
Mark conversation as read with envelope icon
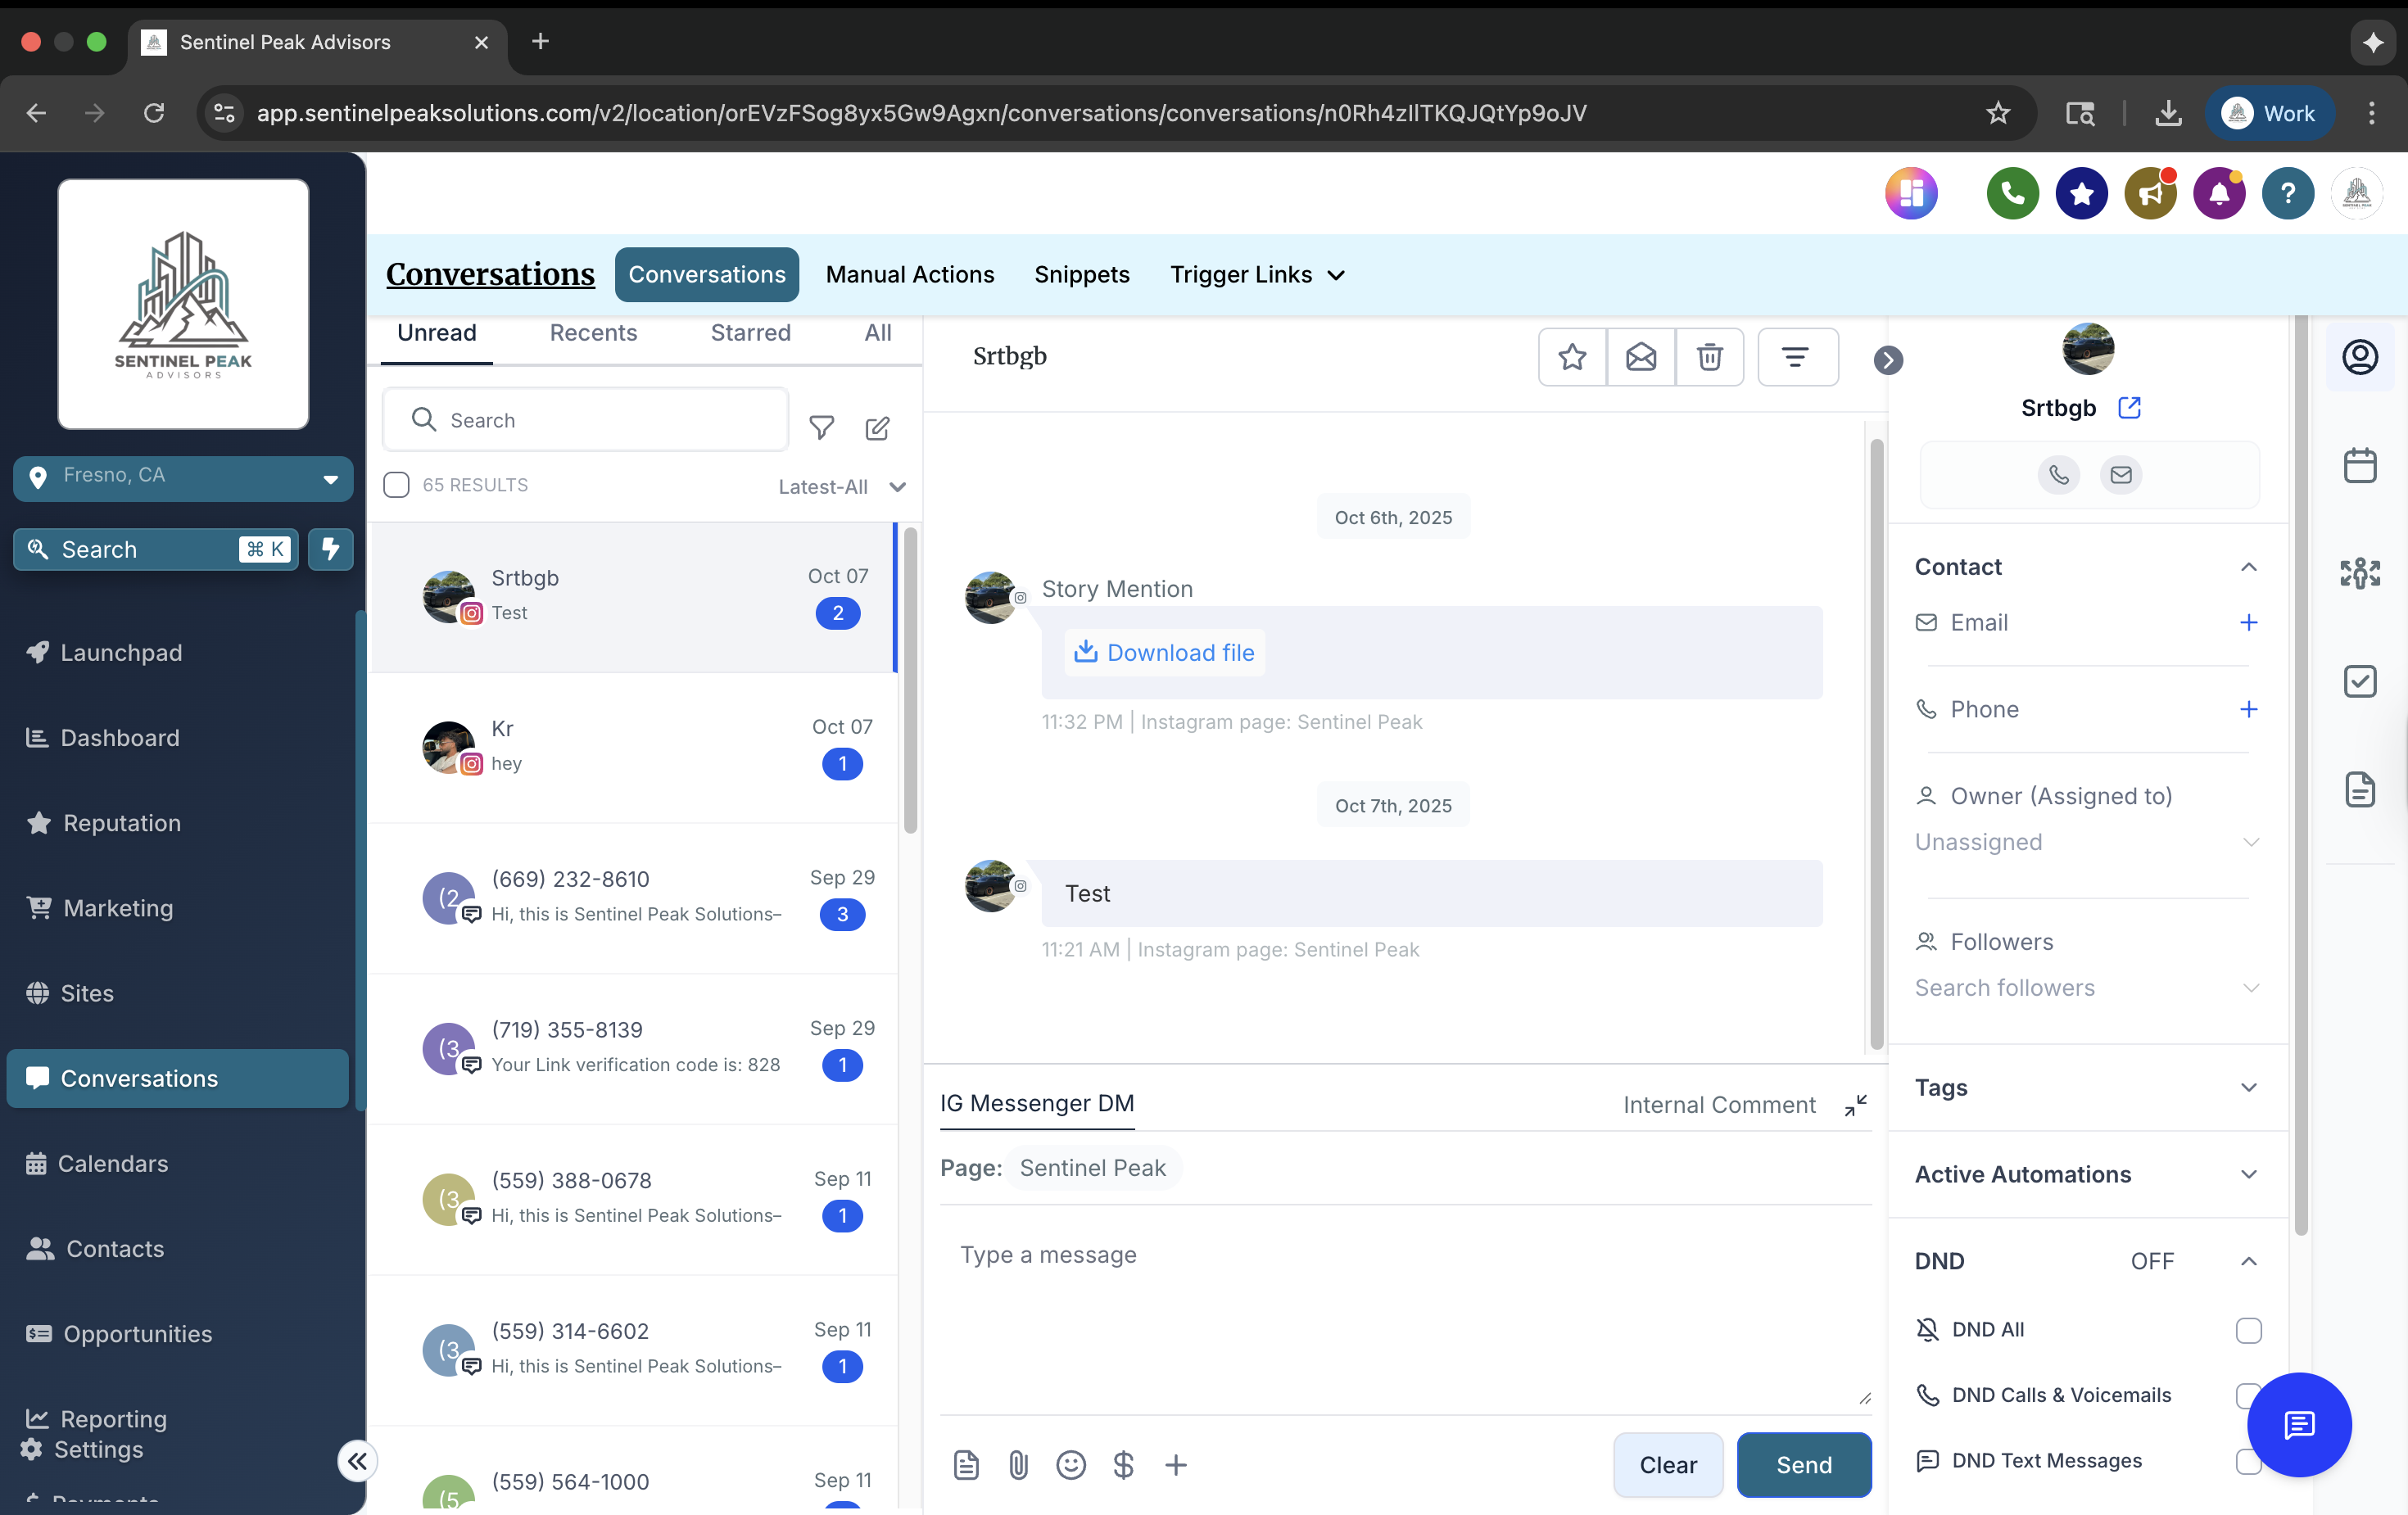click(1641, 357)
